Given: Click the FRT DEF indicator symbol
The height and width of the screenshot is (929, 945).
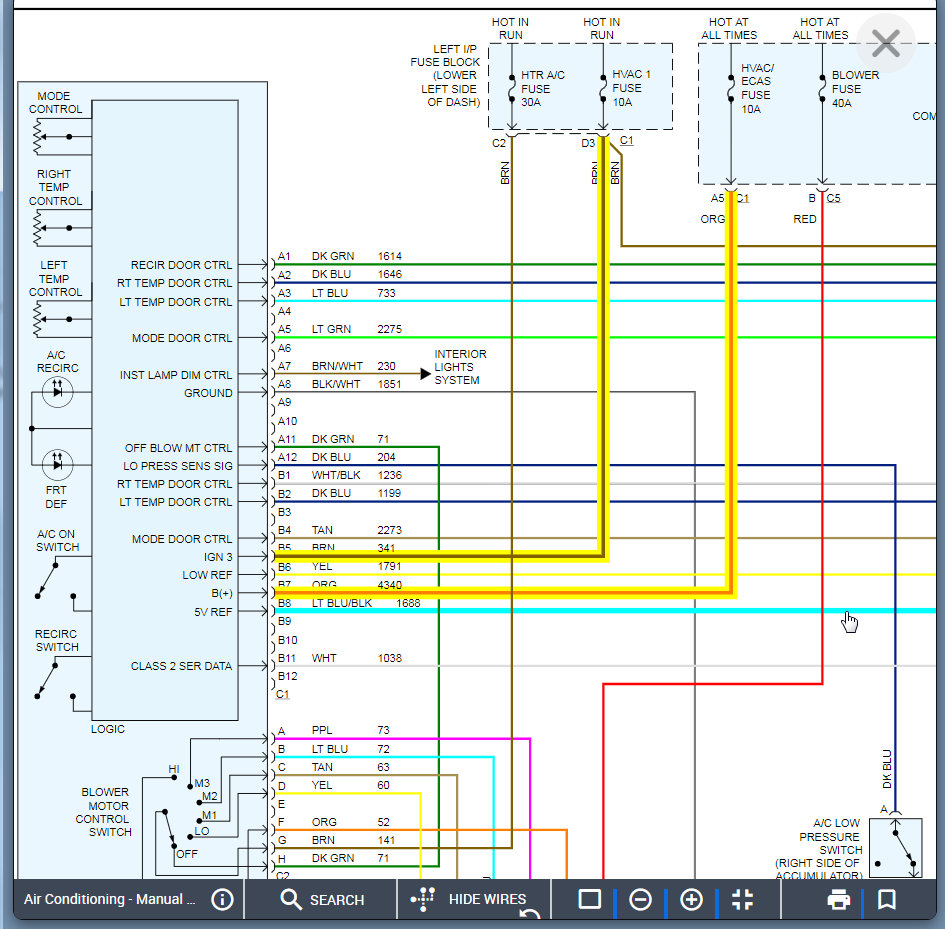Looking at the screenshot, I should pyautogui.click(x=57, y=464).
